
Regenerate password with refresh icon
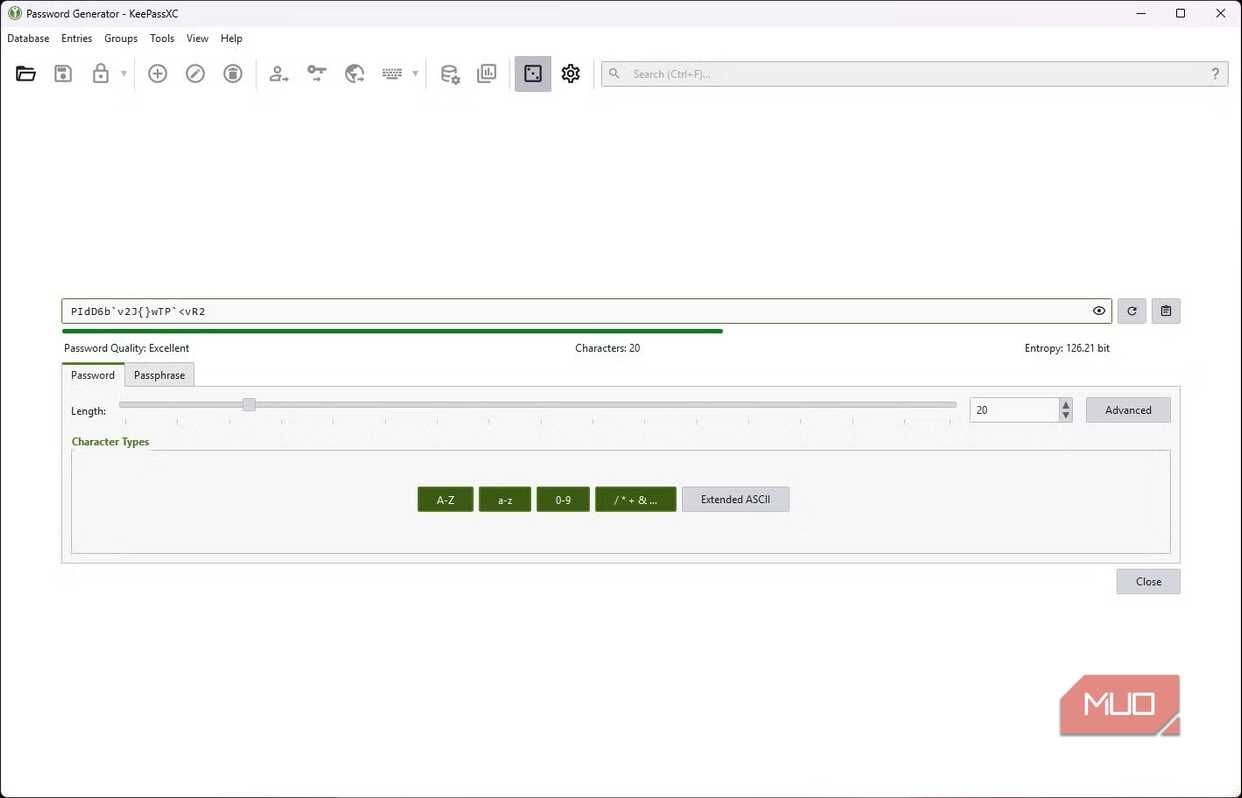[x=1132, y=311]
